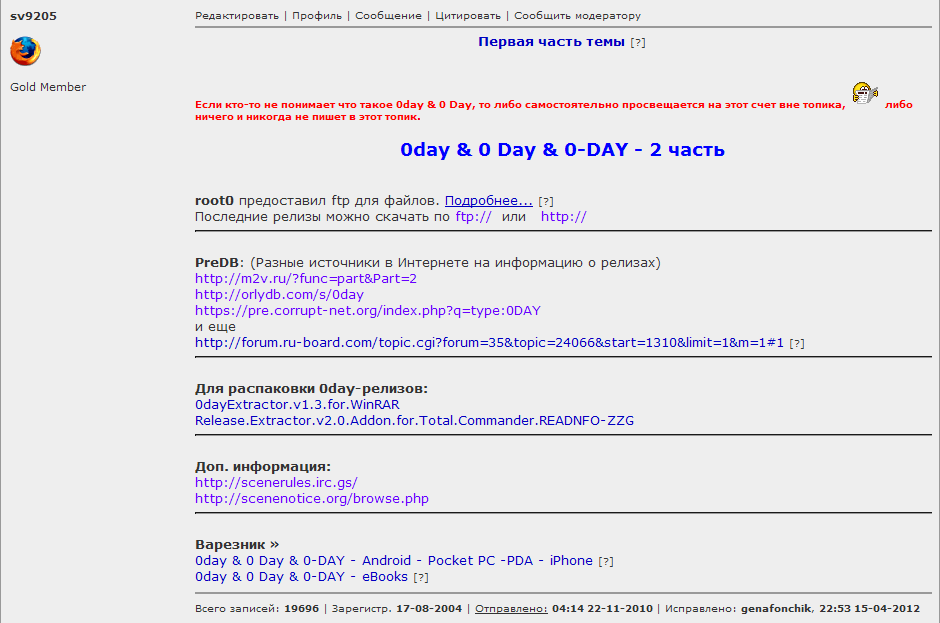Click the reading smiley emoticon
The width and height of the screenshot is (940, 623).
click(x=865, y=94)
